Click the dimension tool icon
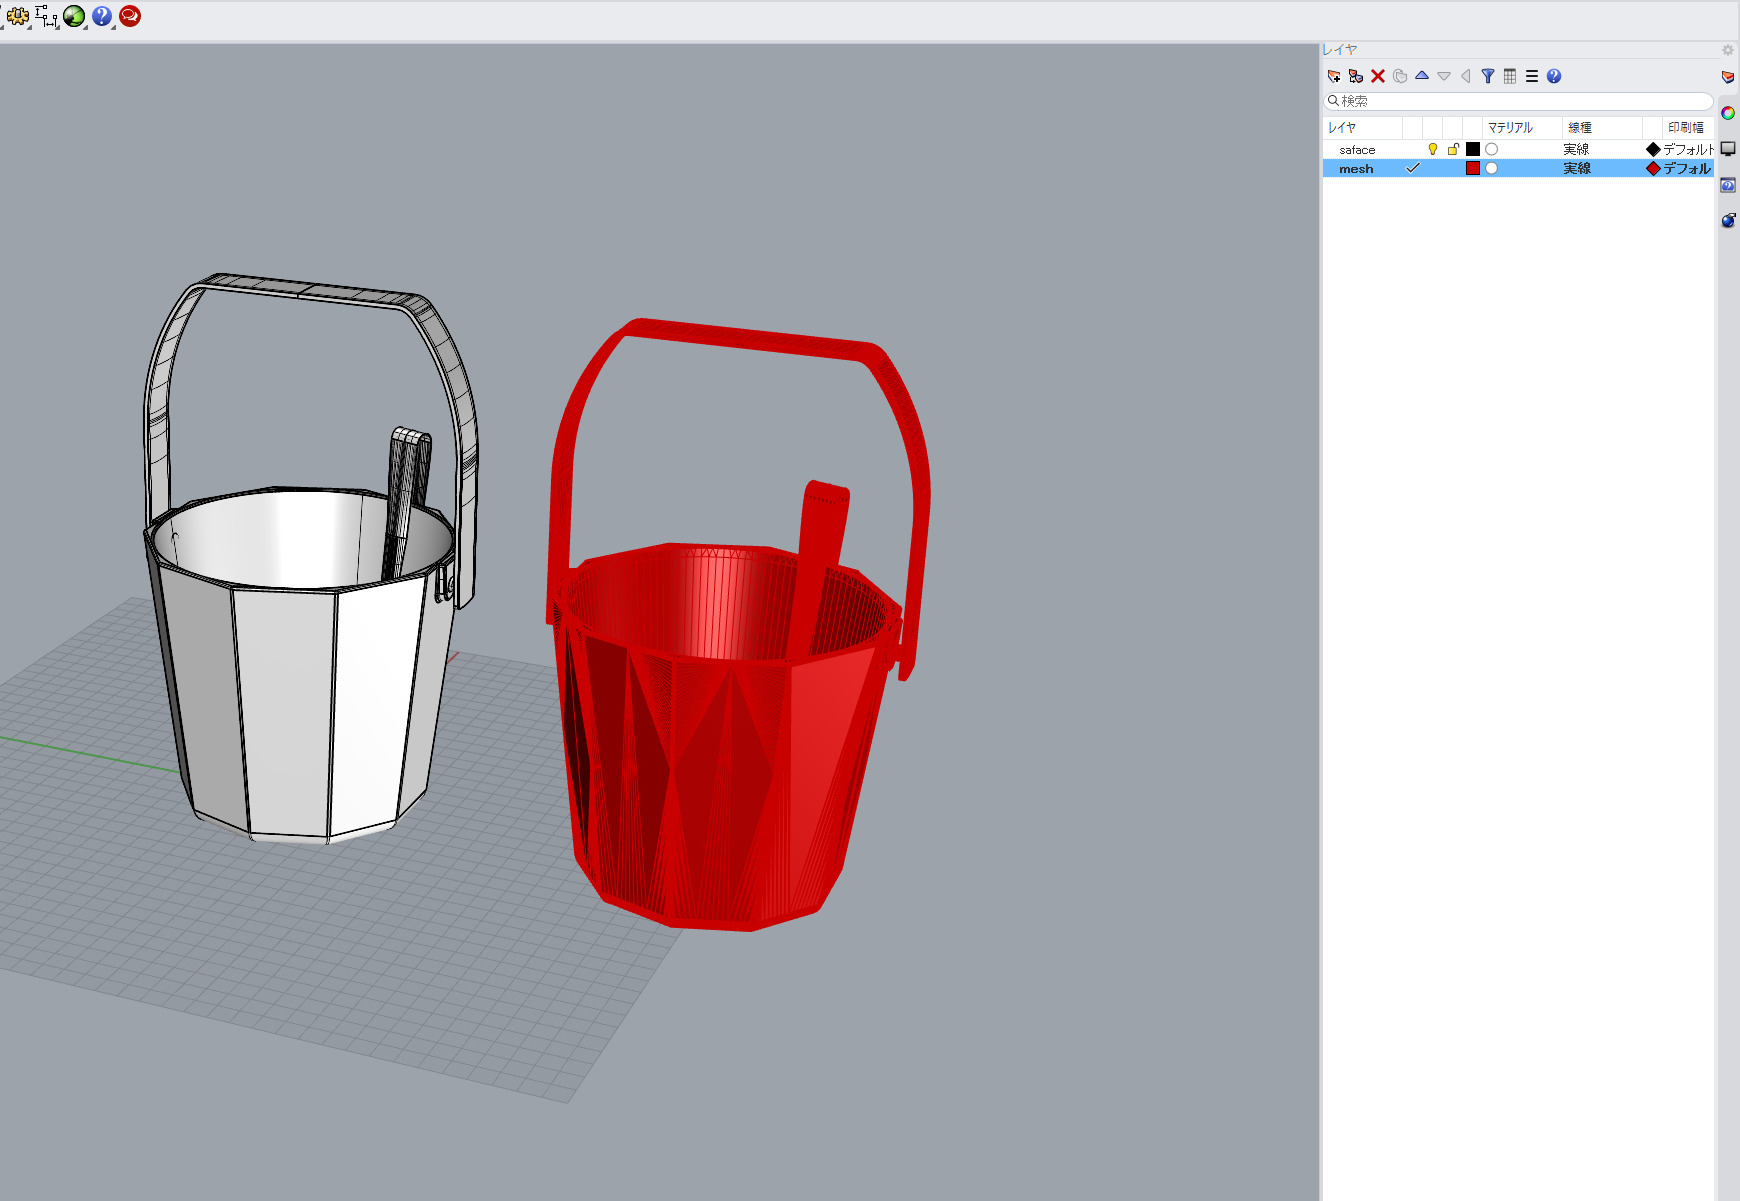The height and width of the screenshot is (1201, 1740). click(46, 16)
